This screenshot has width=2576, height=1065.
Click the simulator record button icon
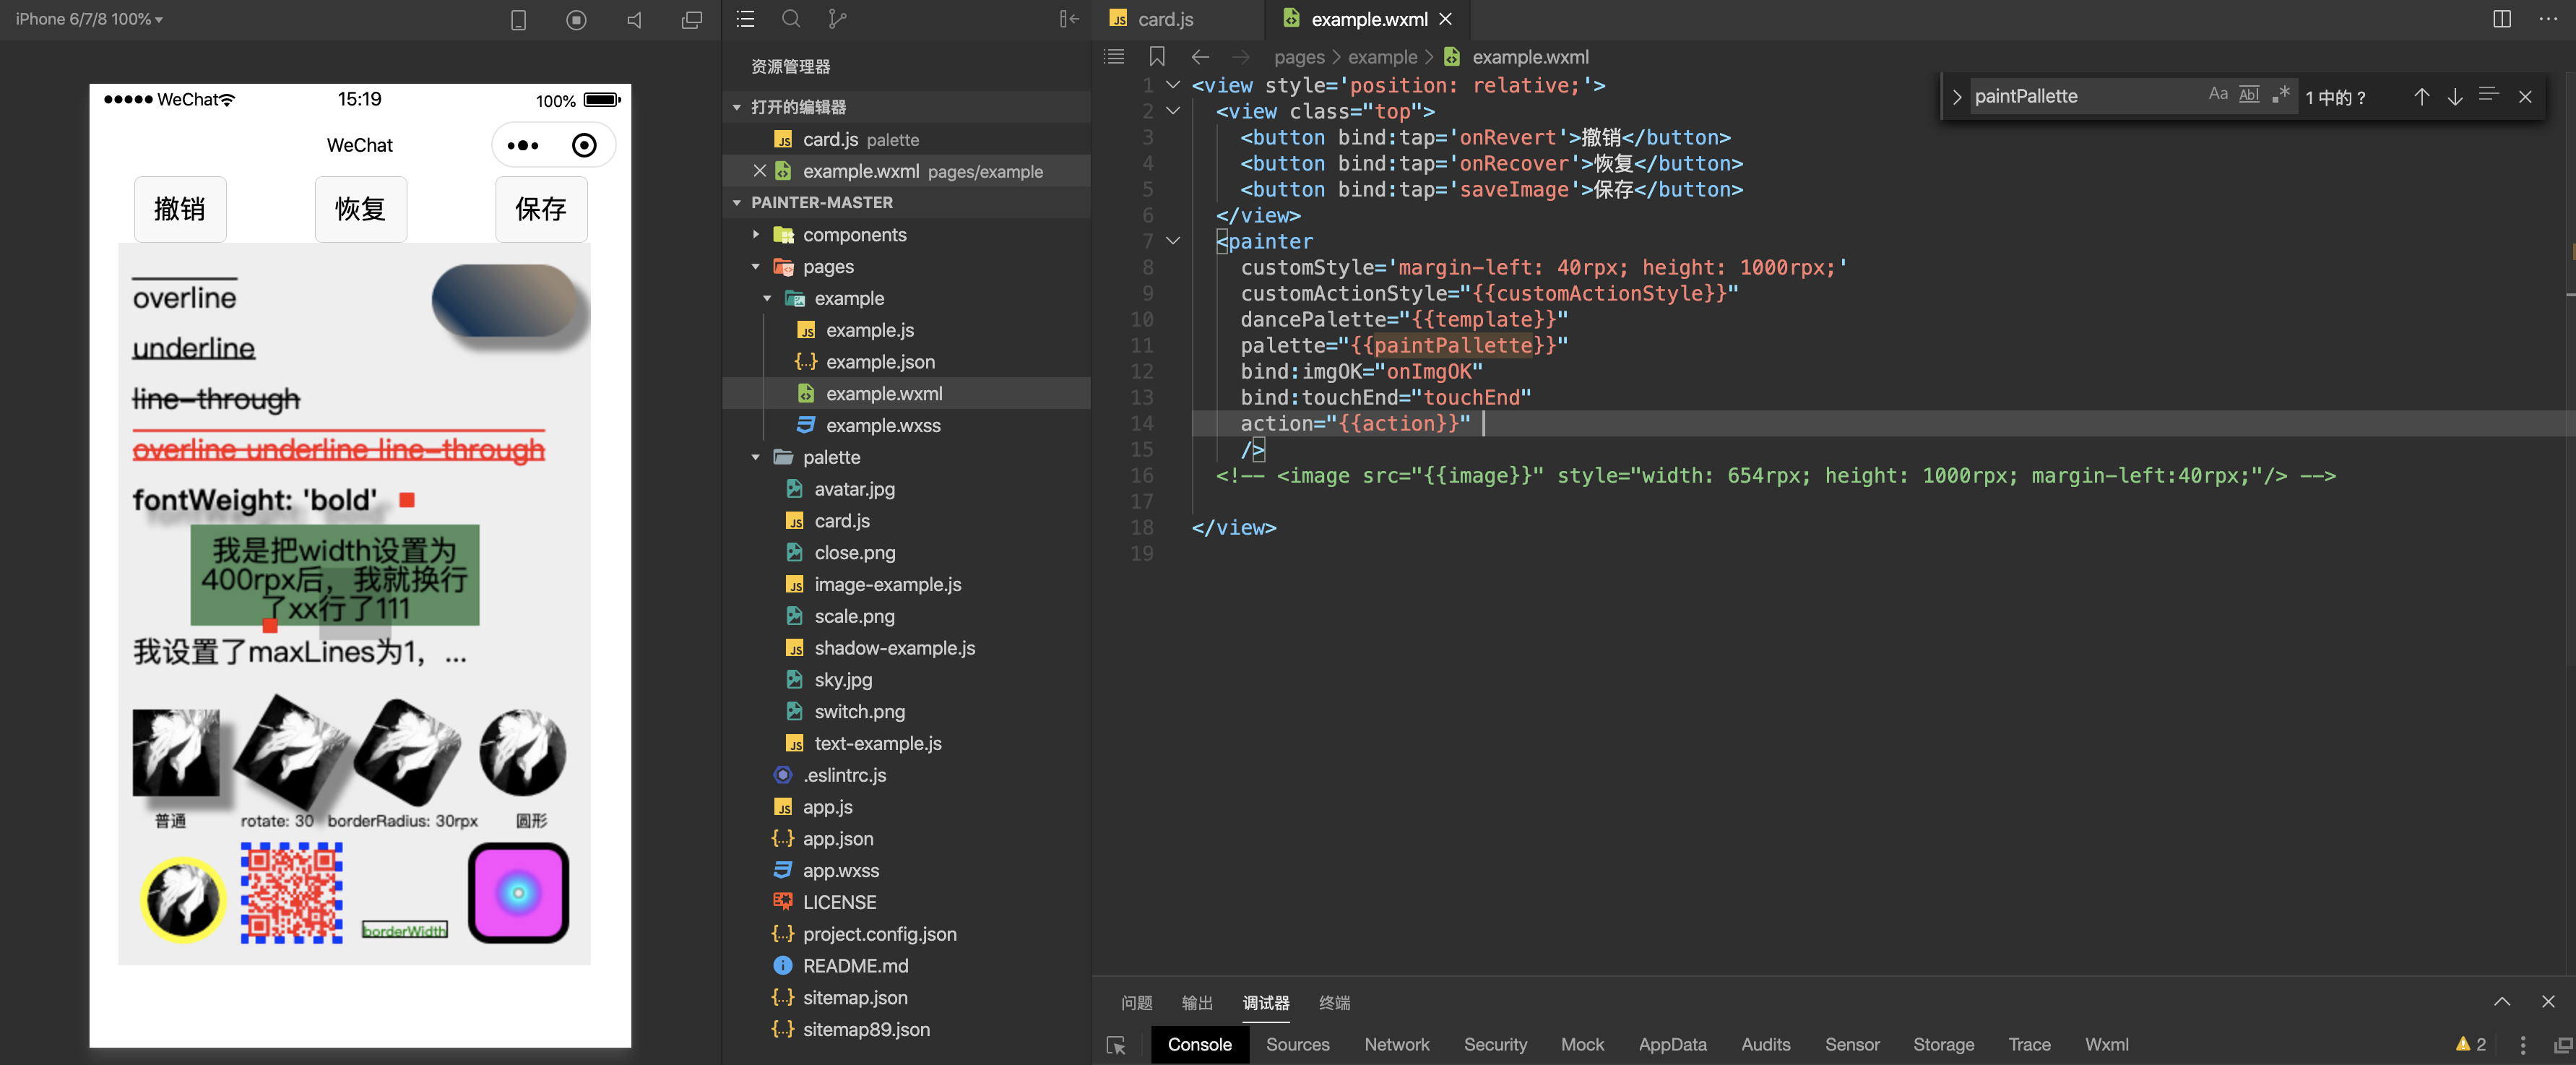click(x=576, y=20)
